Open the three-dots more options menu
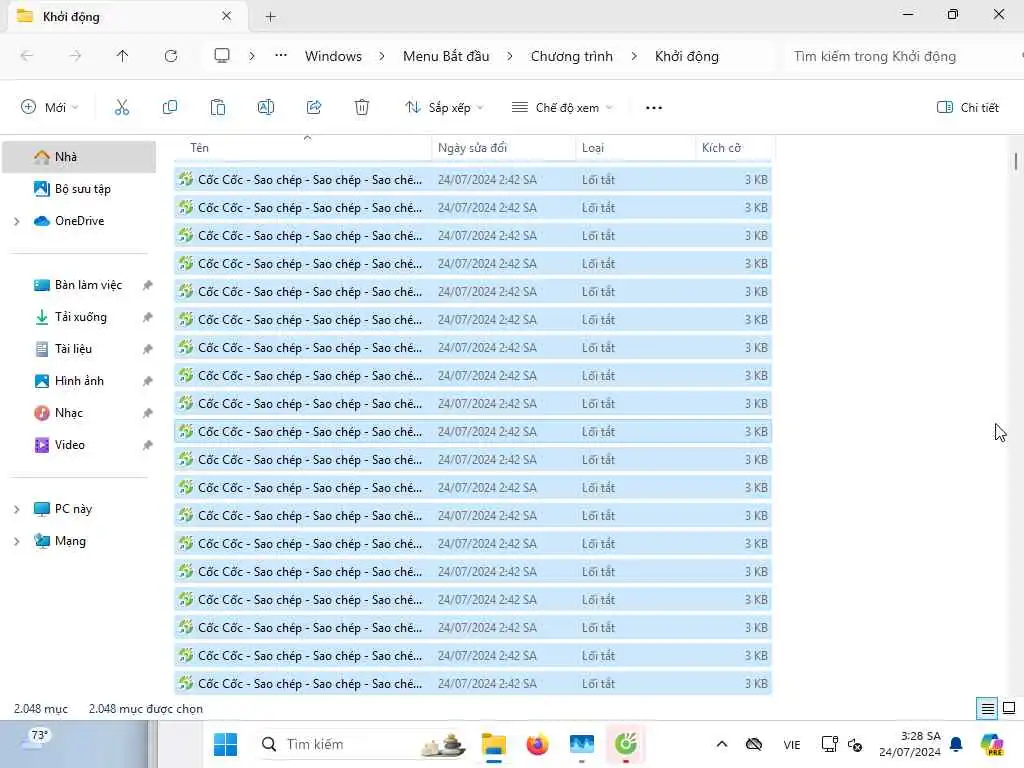1024x768 pixels. coord(654,108)
